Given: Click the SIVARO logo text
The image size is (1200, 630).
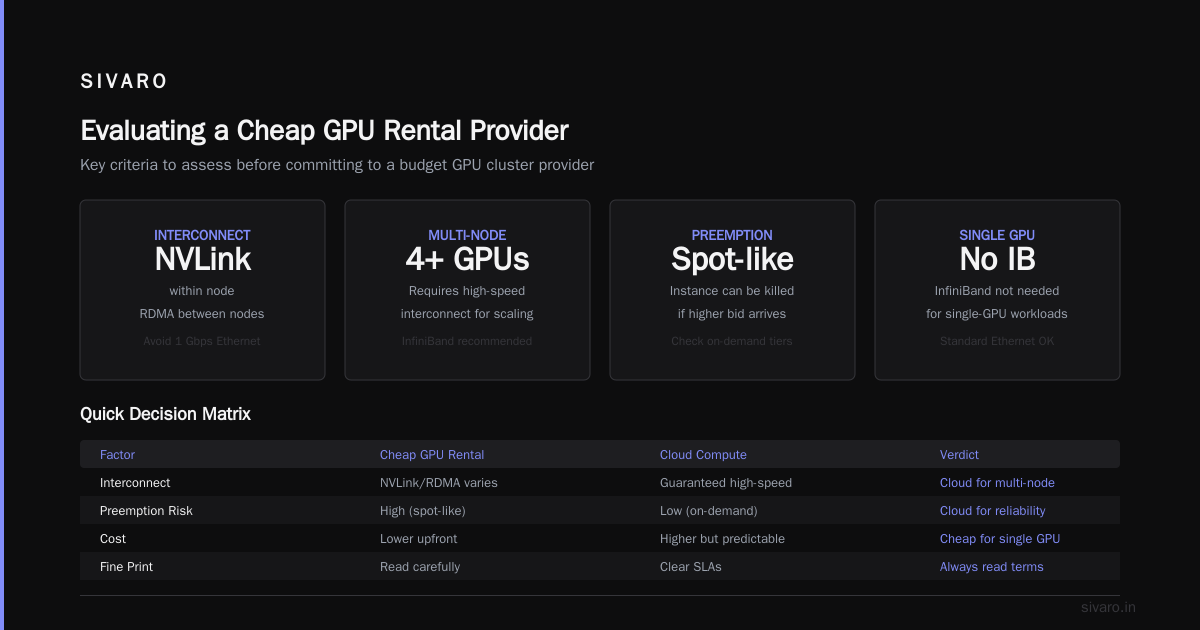Looking at the screenshot, I should 124,82.
